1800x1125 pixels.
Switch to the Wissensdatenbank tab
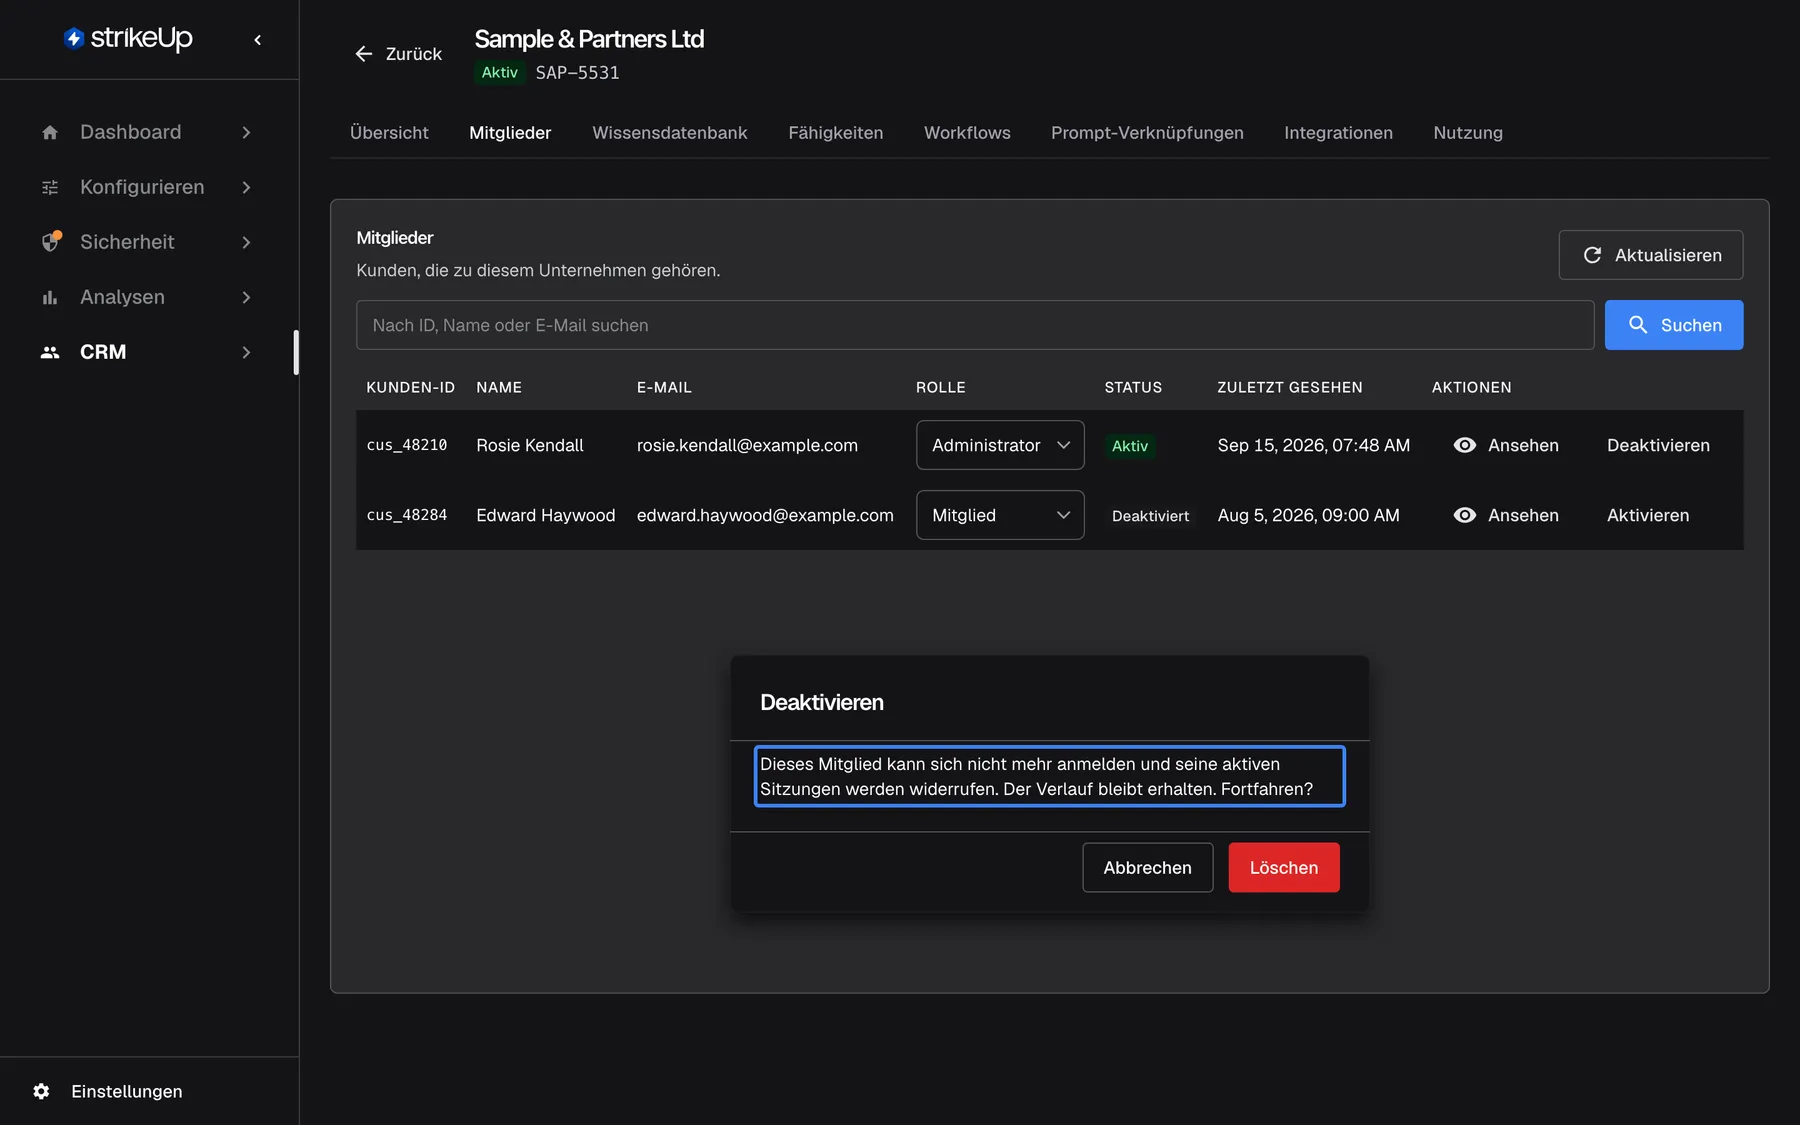point(669,133)
